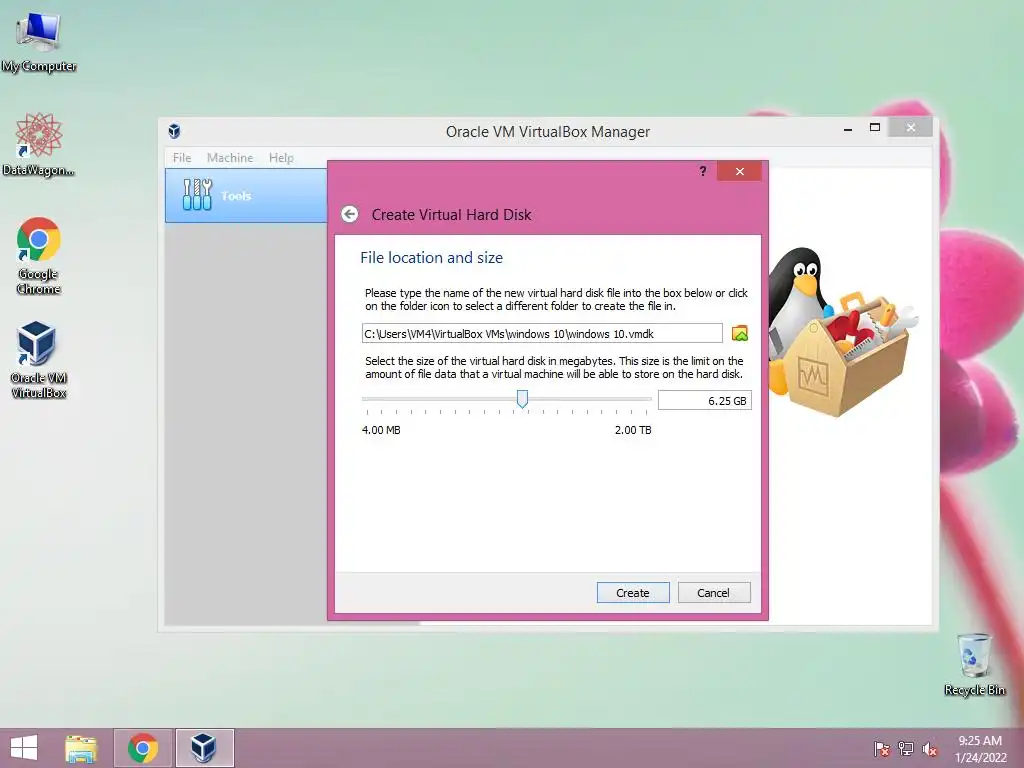The height and width of the screenshot is (768, 1024).
Task: Open the Recycle Bin on desktop
Action: pyautogui.click(x=974, y=664)
